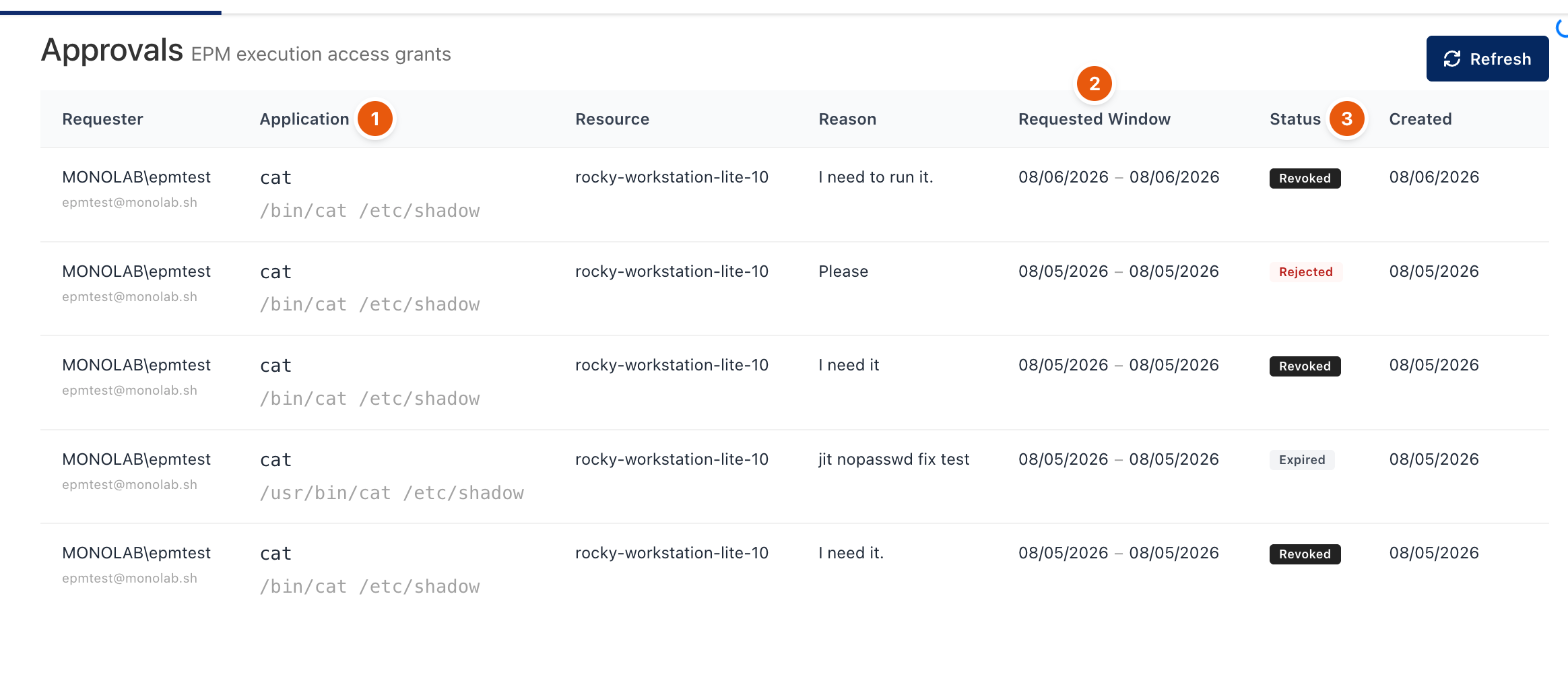This screenshot has height=687, width=1568.
Task: Click 'cat' application name in the Rejected row
Action: coord(276,272)
